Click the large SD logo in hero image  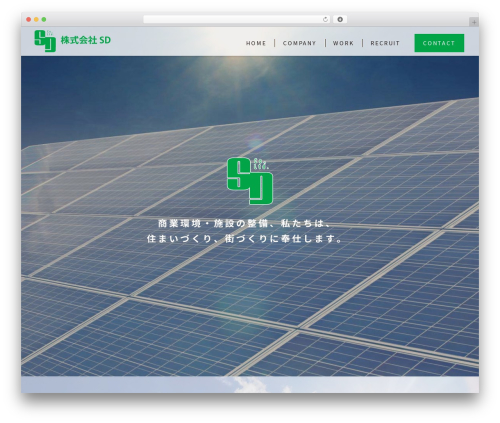(250, 181)
